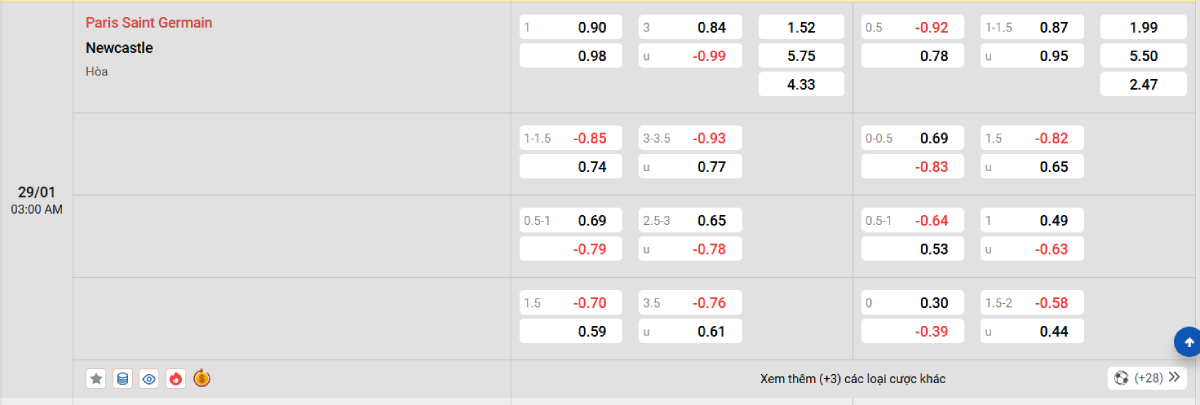
Task: Click the gold dollar coin refresh icon
Action: pyautogui.click(x=202, y=378)
